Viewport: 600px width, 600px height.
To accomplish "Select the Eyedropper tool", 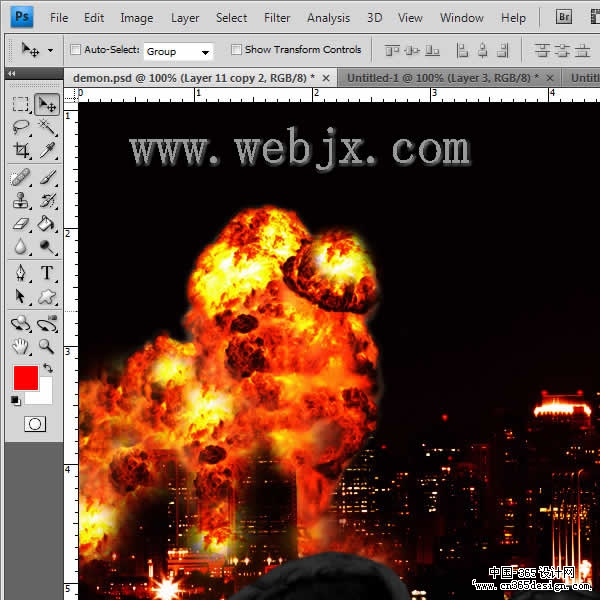I will tap(47, 150).
